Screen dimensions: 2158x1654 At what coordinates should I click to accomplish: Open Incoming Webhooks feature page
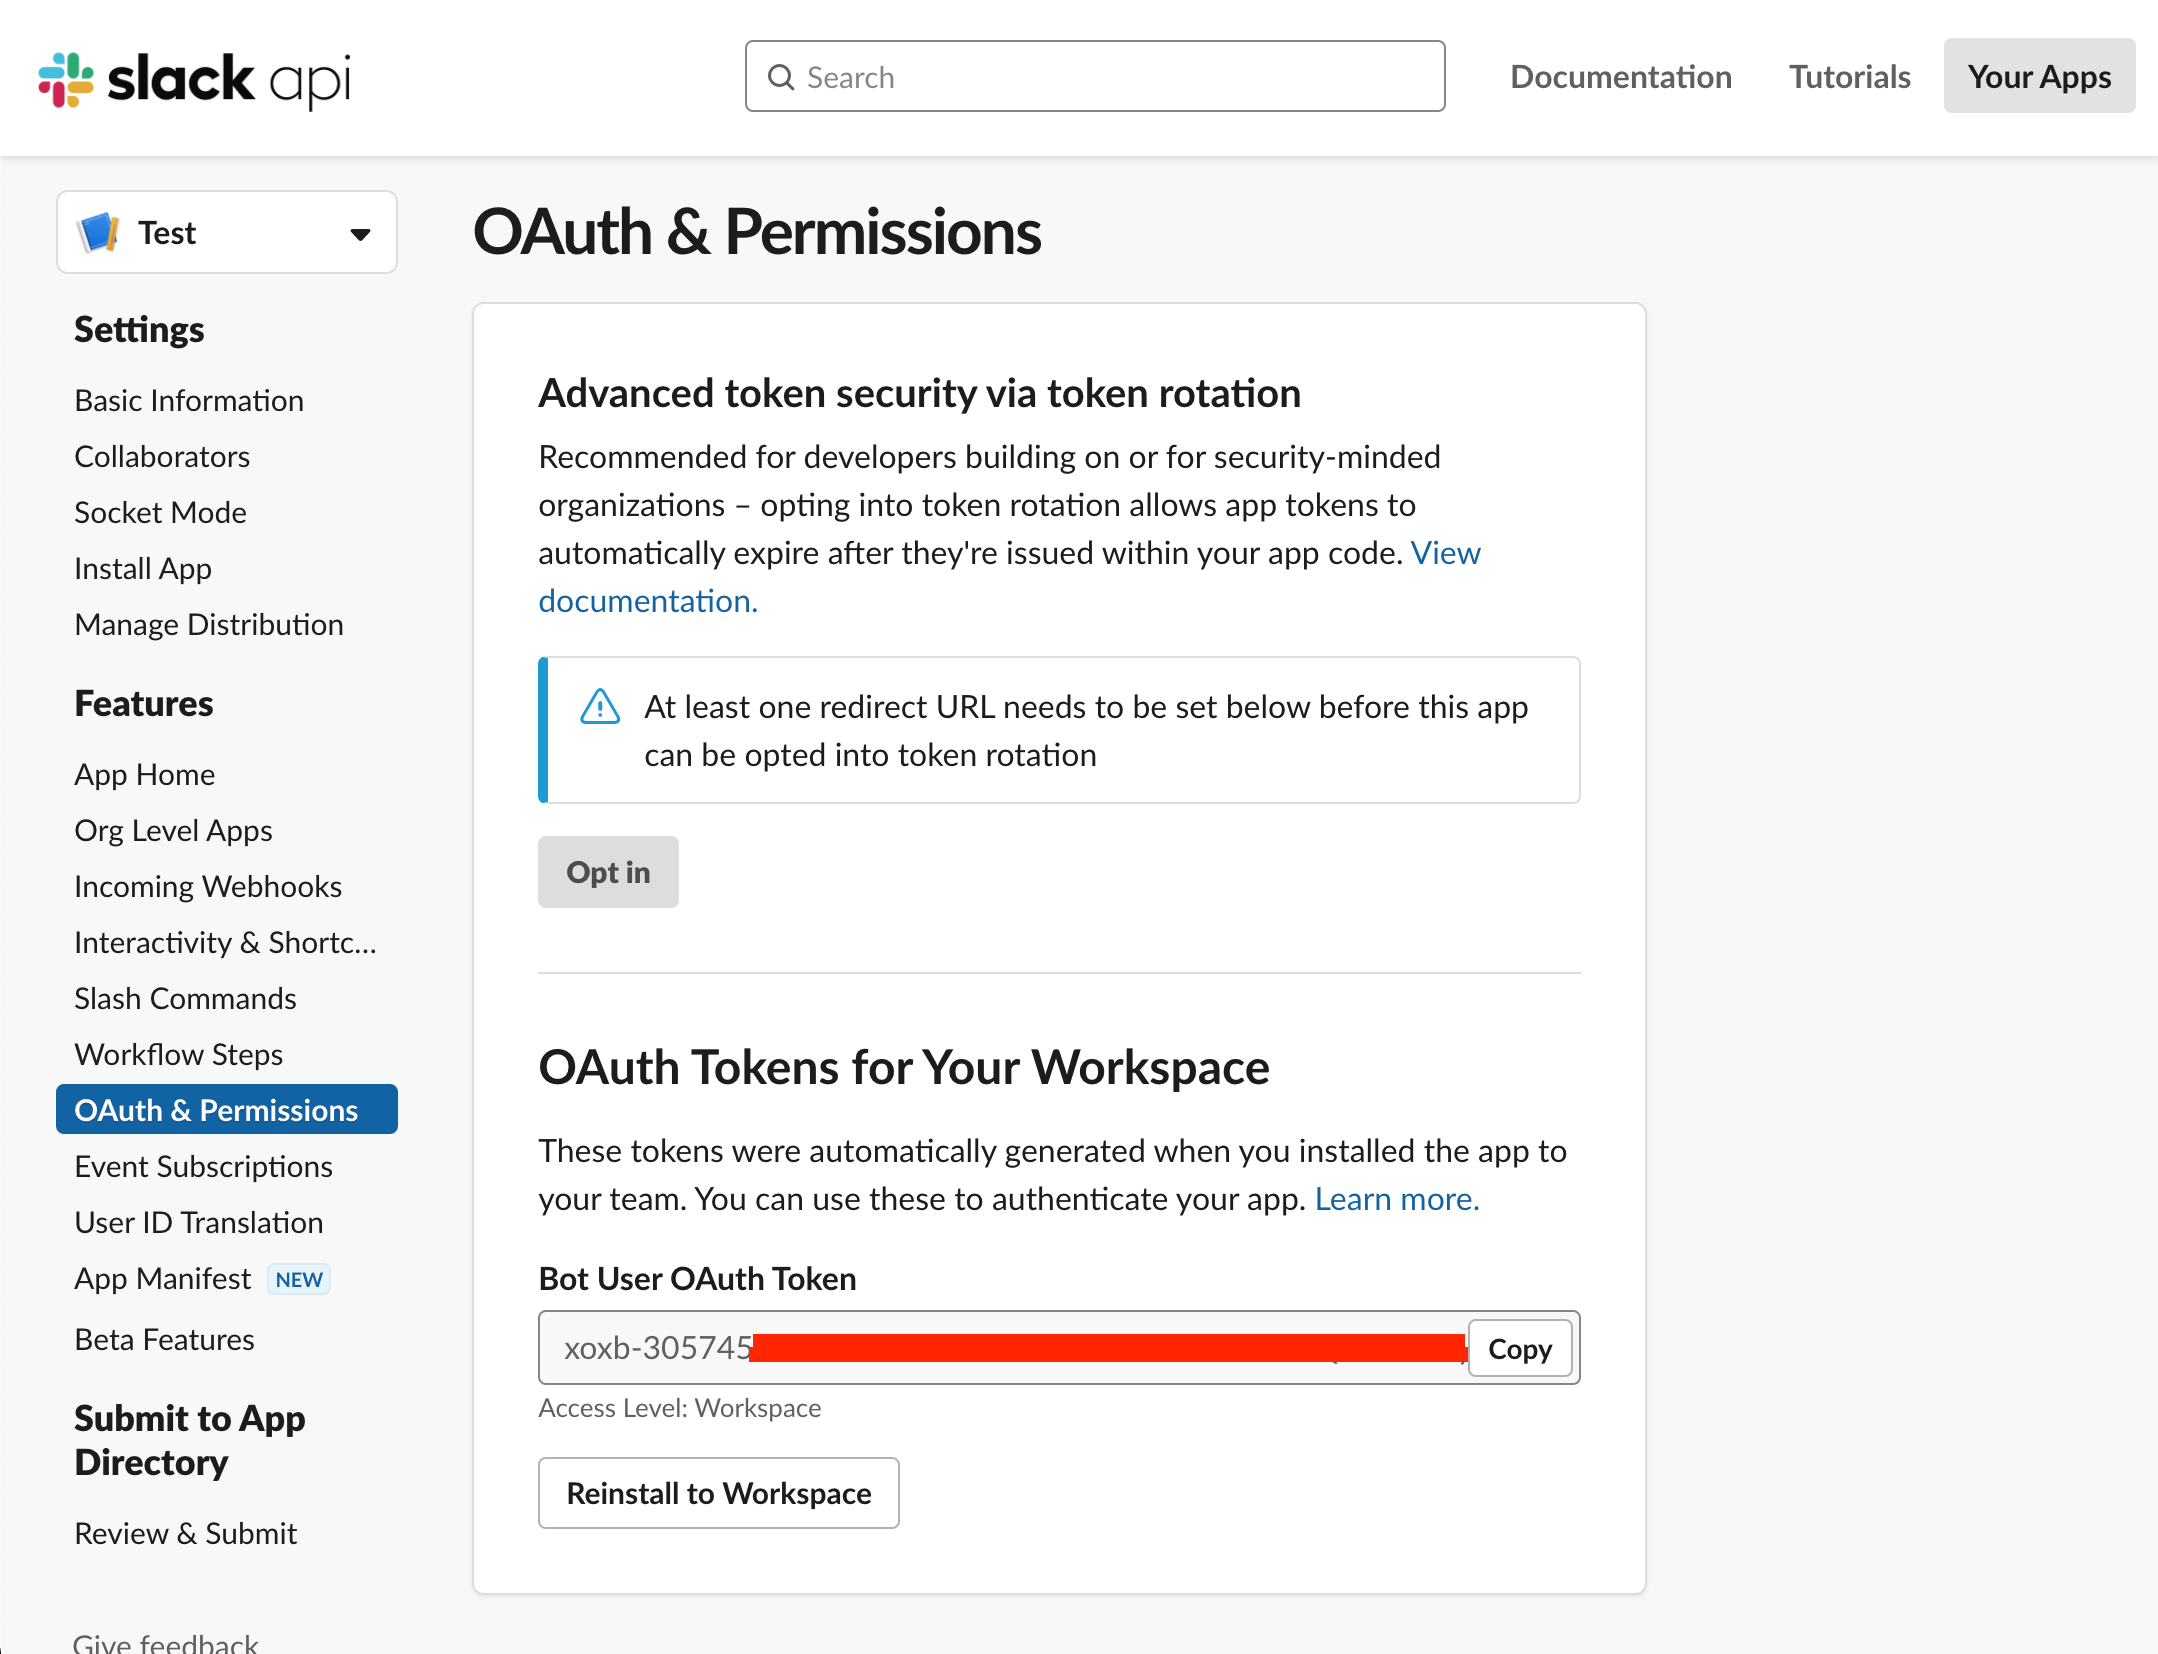(208, 887)
